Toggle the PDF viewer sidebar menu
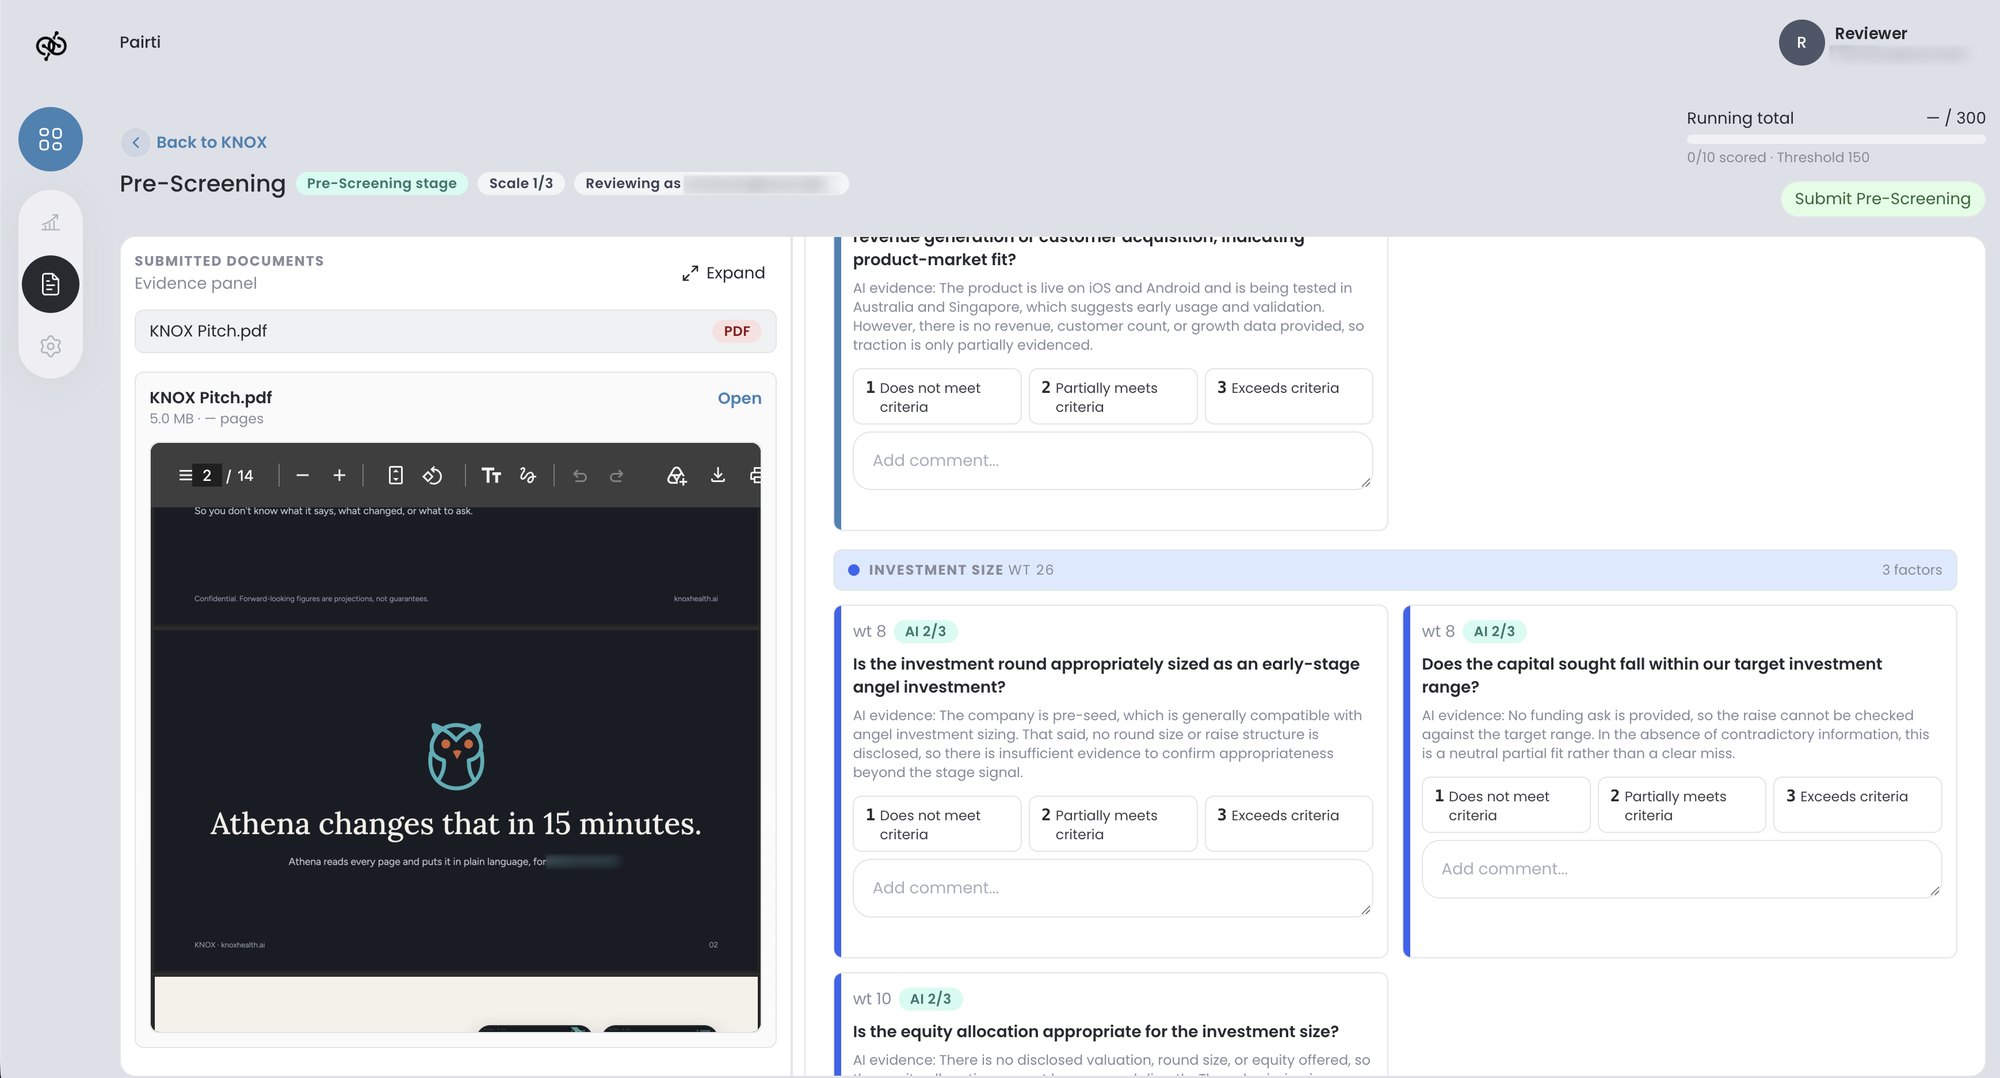 (x=185, y=476)
